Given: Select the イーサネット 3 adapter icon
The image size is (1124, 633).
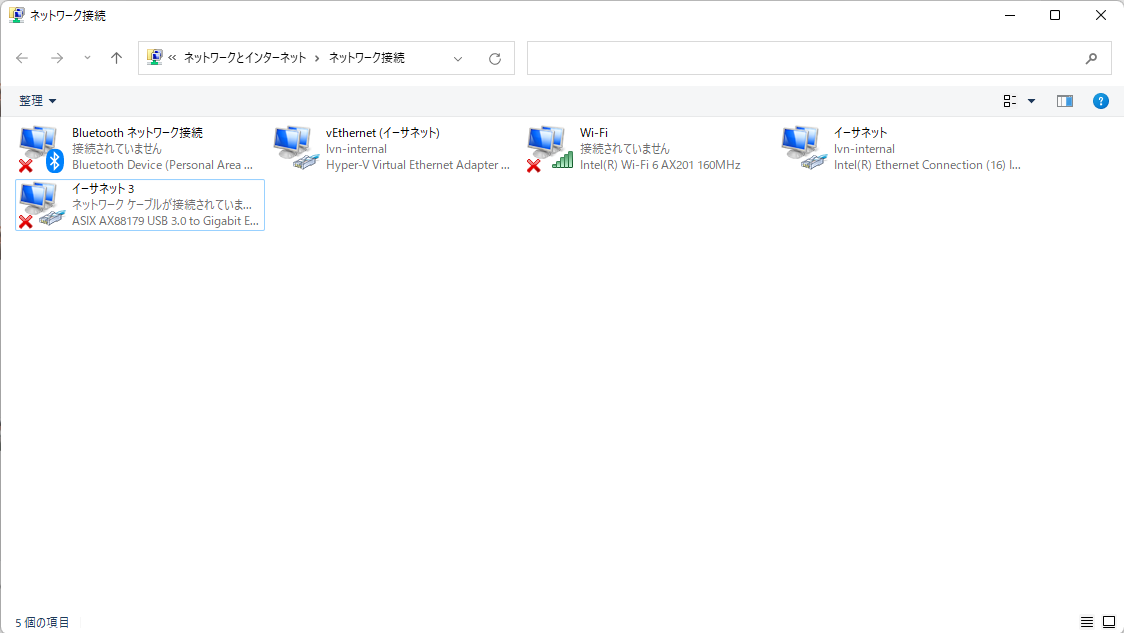Looking at the screenshot, I should pos(38,203).
